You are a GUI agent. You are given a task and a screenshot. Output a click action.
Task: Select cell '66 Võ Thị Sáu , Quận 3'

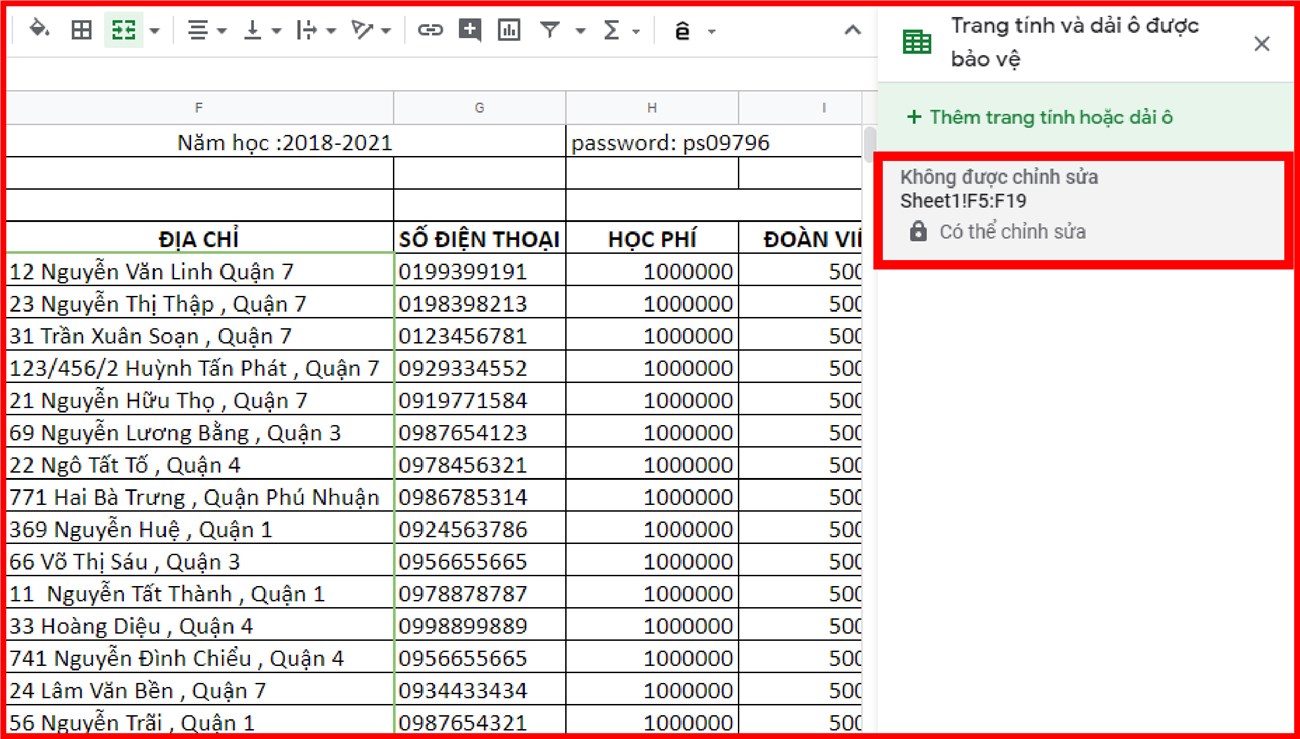[199, 561]
